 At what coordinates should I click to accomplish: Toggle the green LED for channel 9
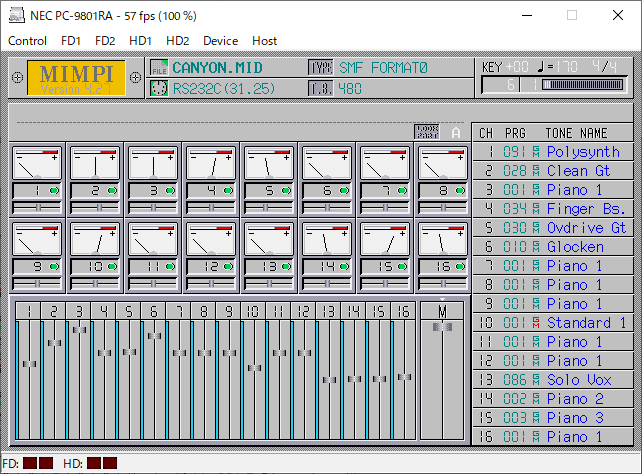click(54, 266)
